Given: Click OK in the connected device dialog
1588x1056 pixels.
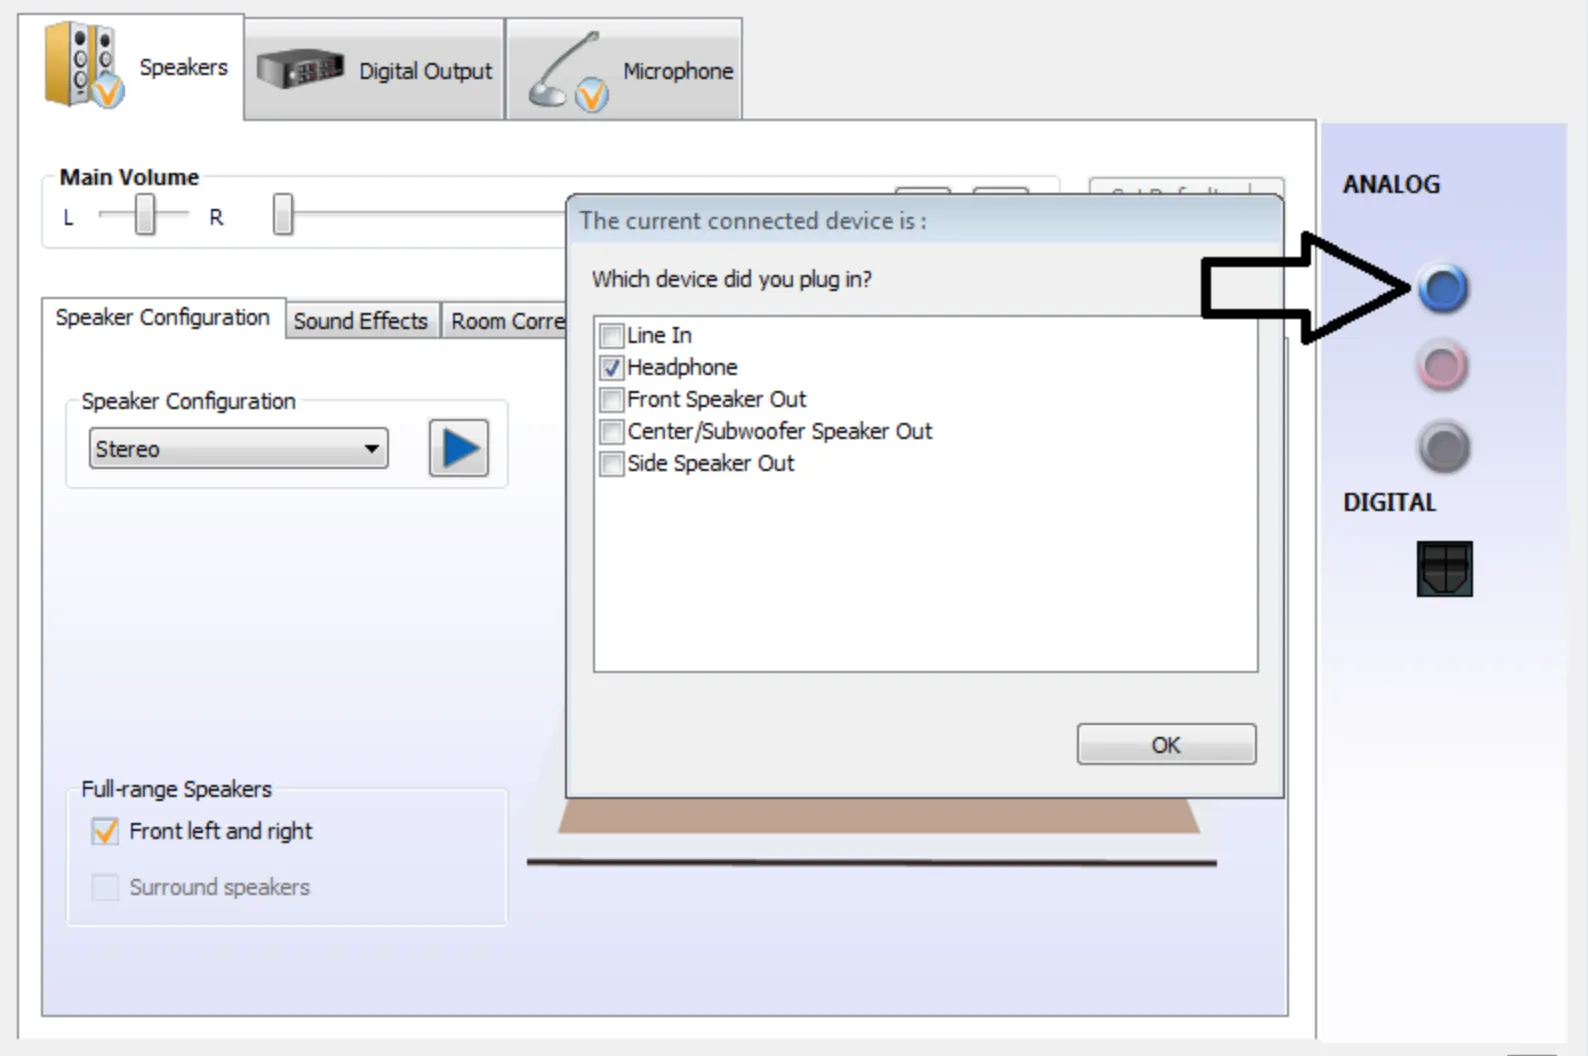Looking at the screenshot, I should click(x=1166, y=745).
